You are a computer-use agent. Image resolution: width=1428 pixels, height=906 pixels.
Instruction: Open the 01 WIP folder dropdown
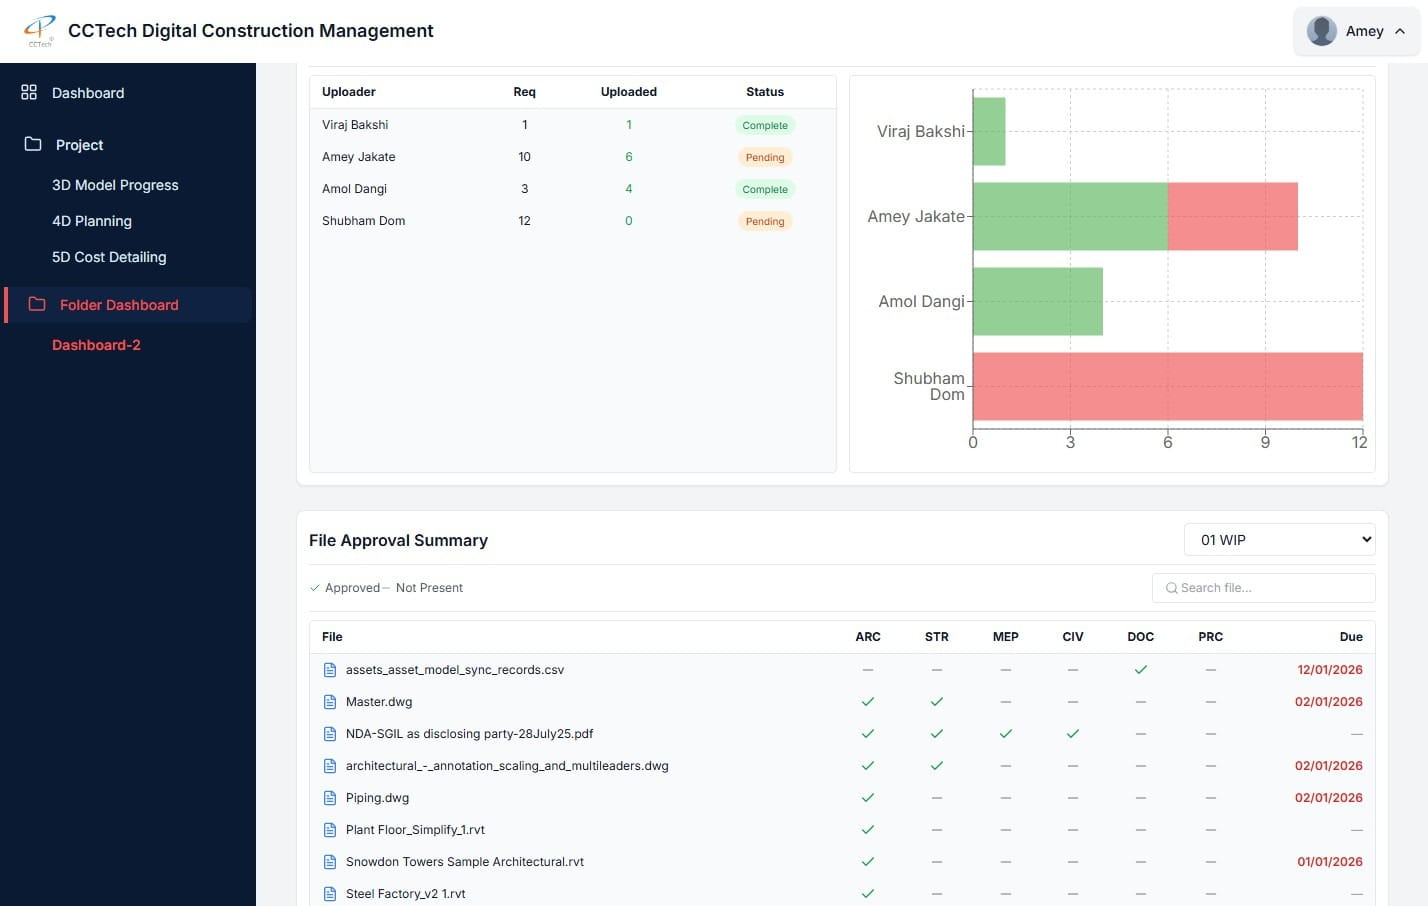point(1279,540)
